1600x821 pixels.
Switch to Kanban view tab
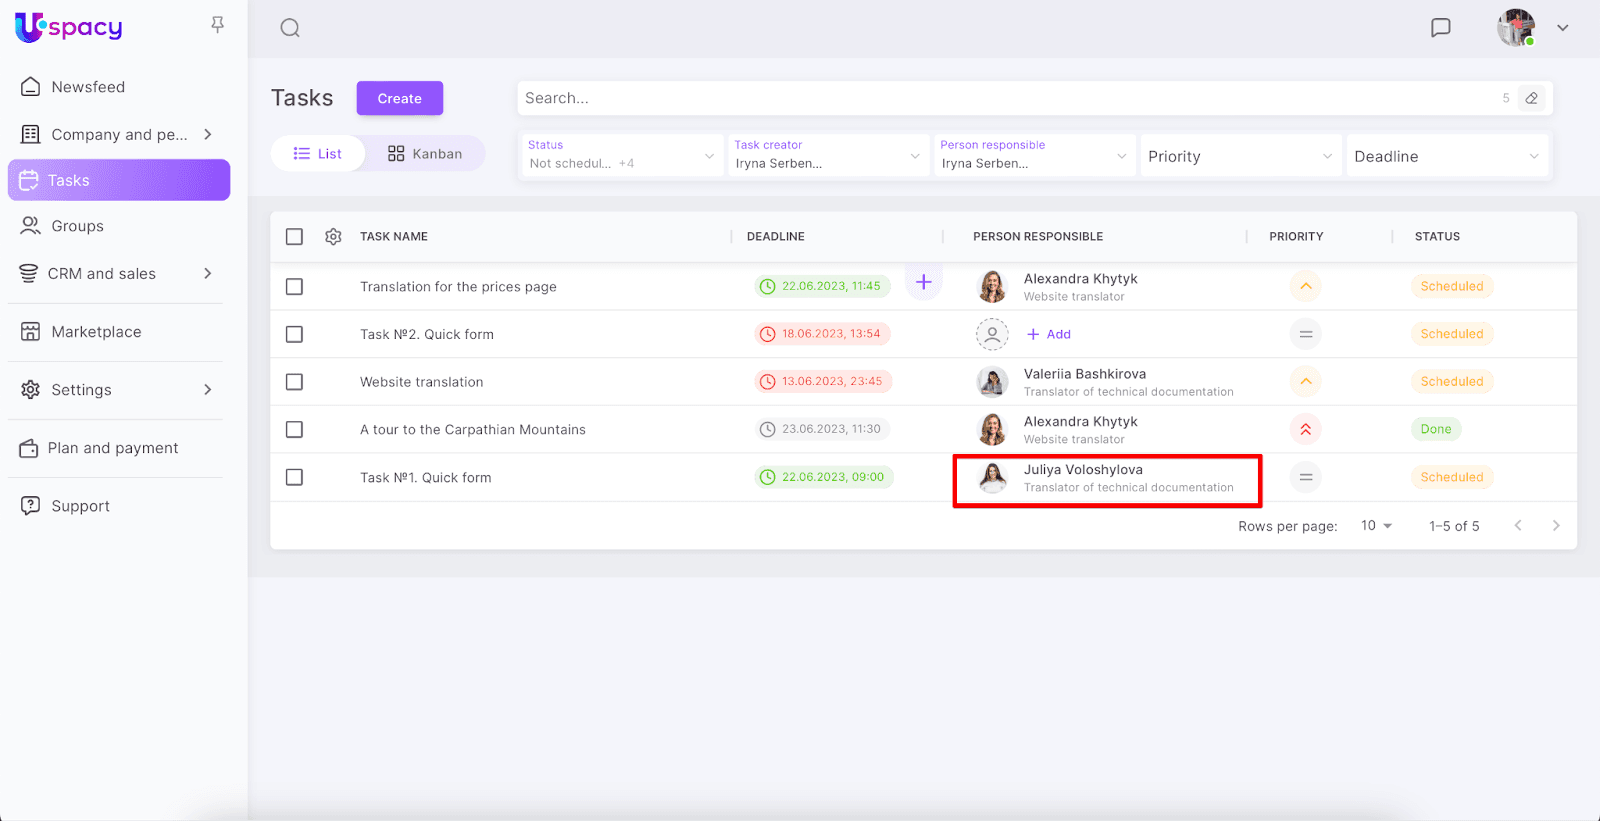tap(425, 154)
